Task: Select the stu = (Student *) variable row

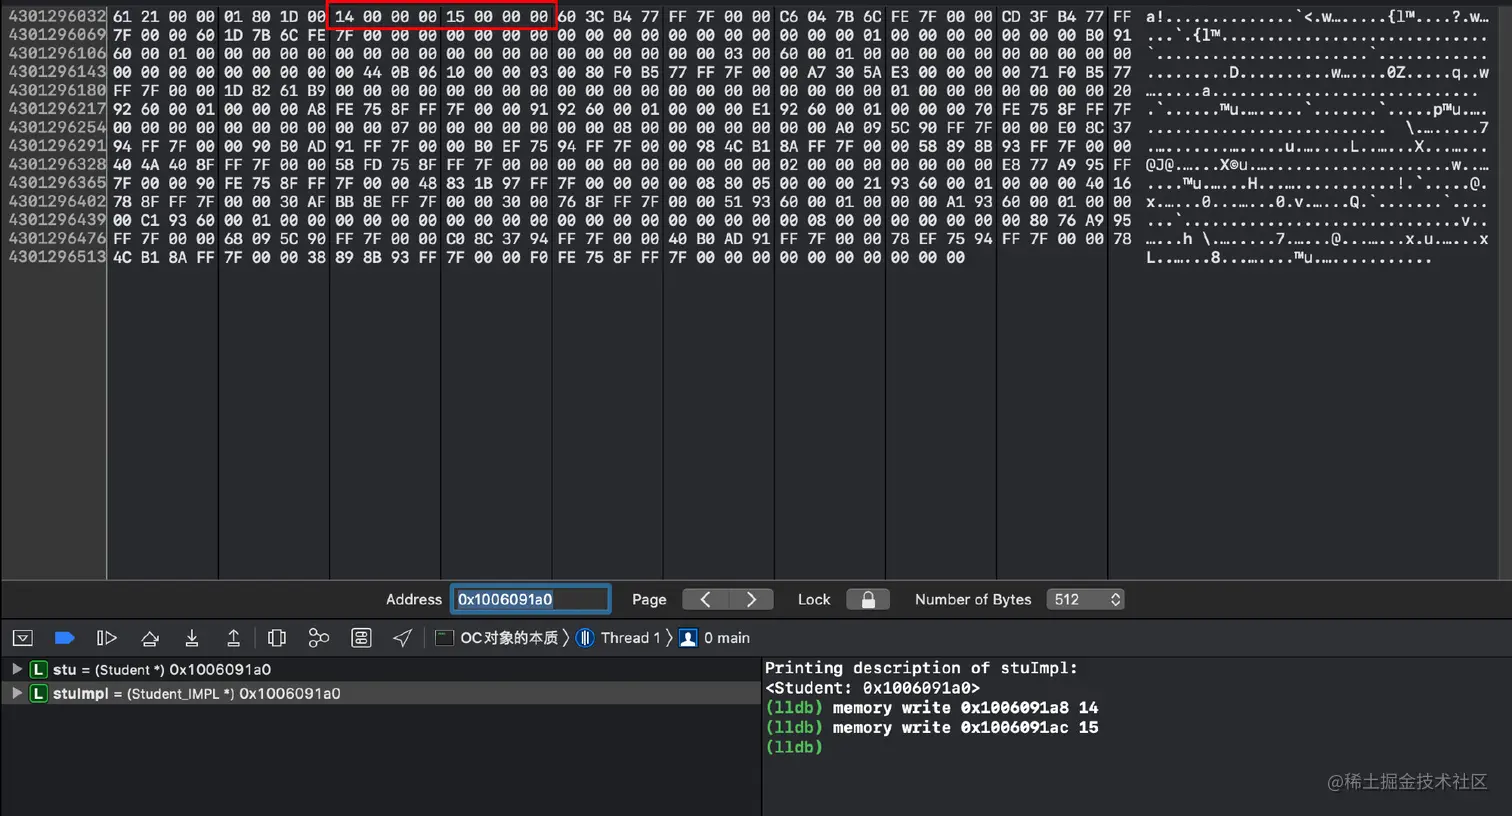Action: pos(380,669)
